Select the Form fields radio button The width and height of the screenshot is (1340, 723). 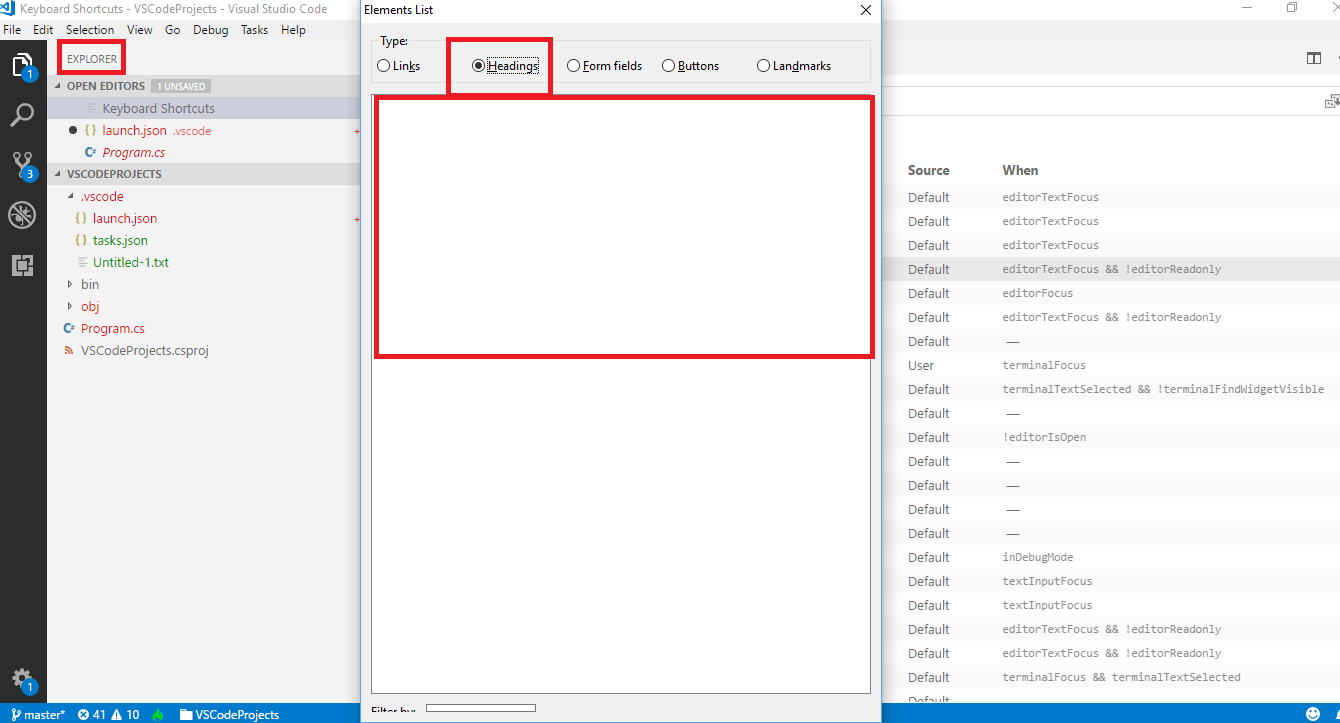click(572, 65)
